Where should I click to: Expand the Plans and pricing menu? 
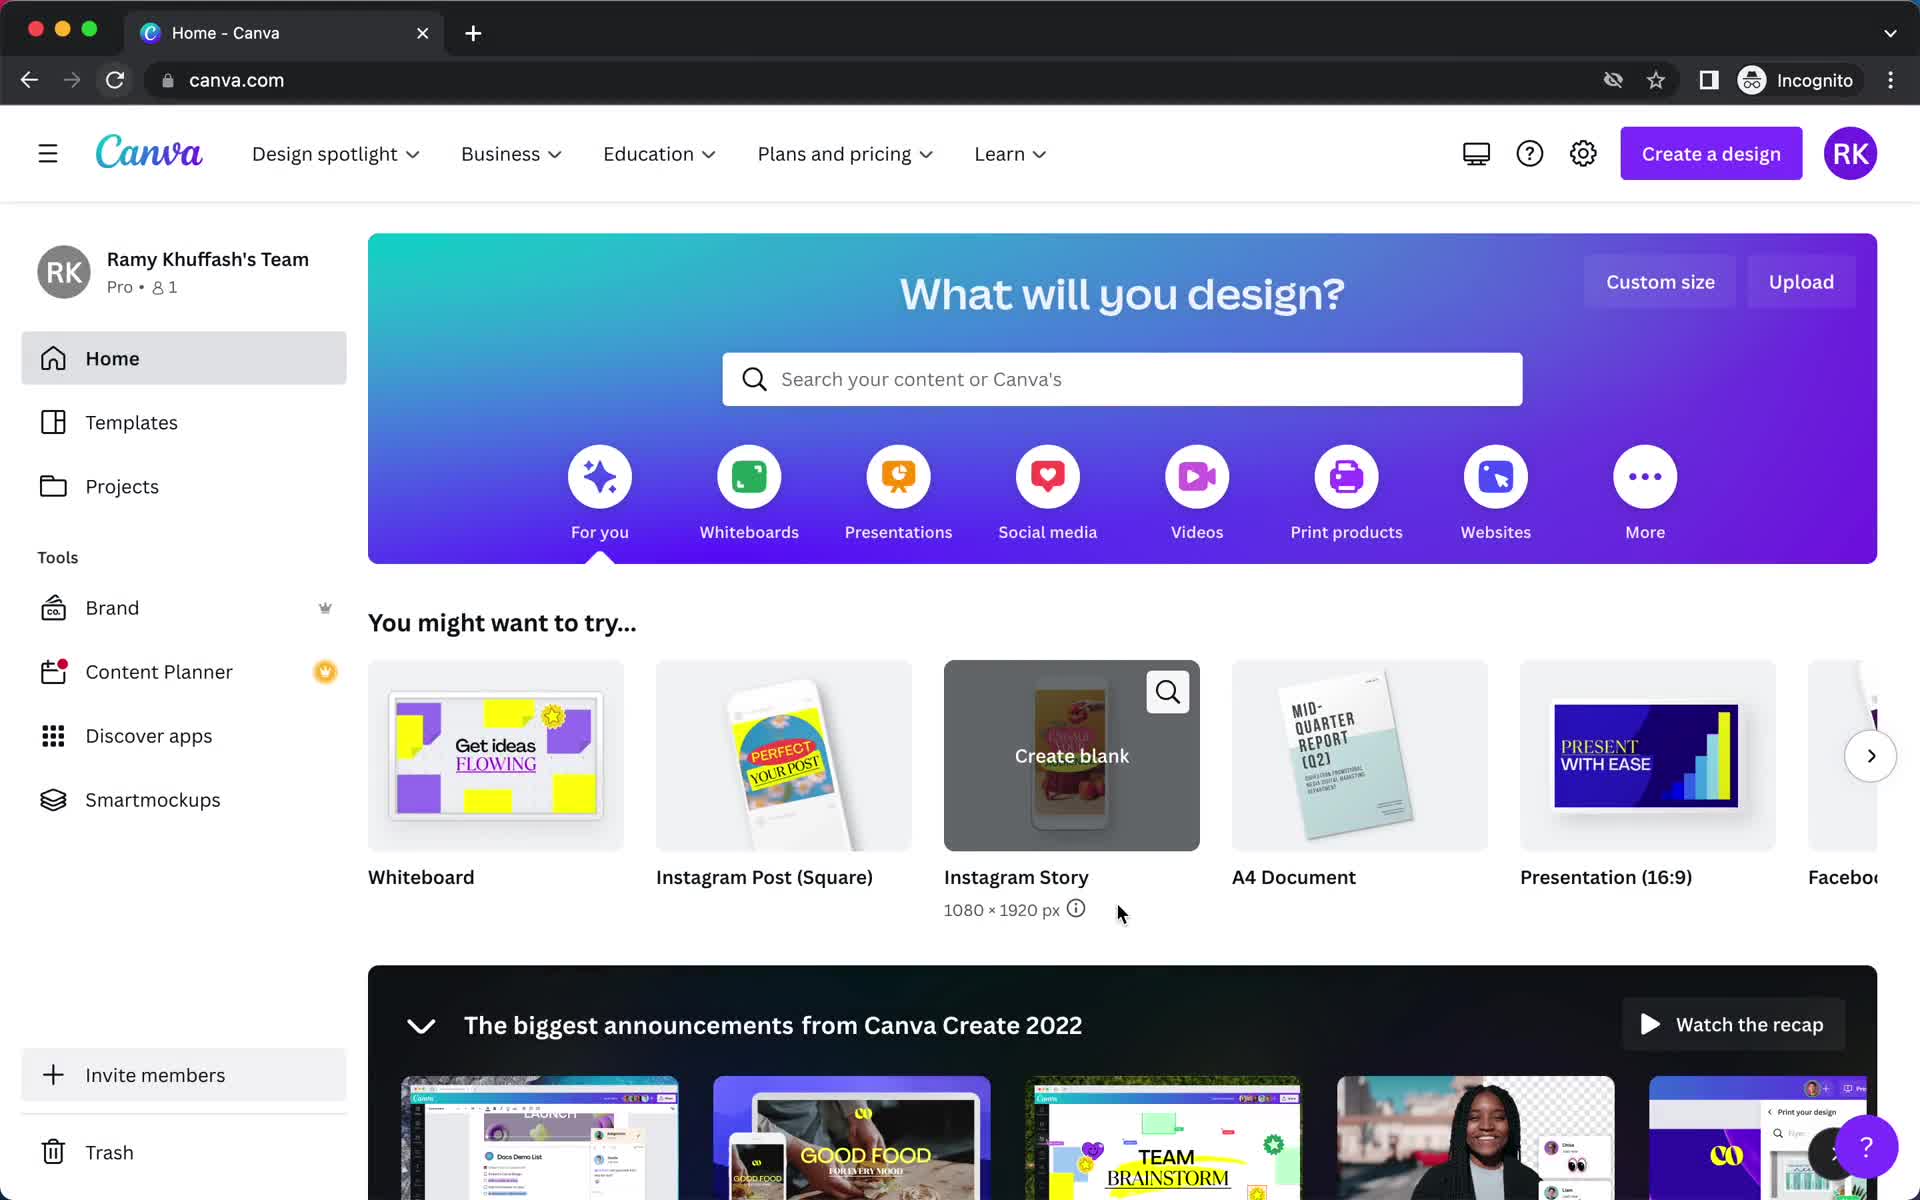(845, 154)
